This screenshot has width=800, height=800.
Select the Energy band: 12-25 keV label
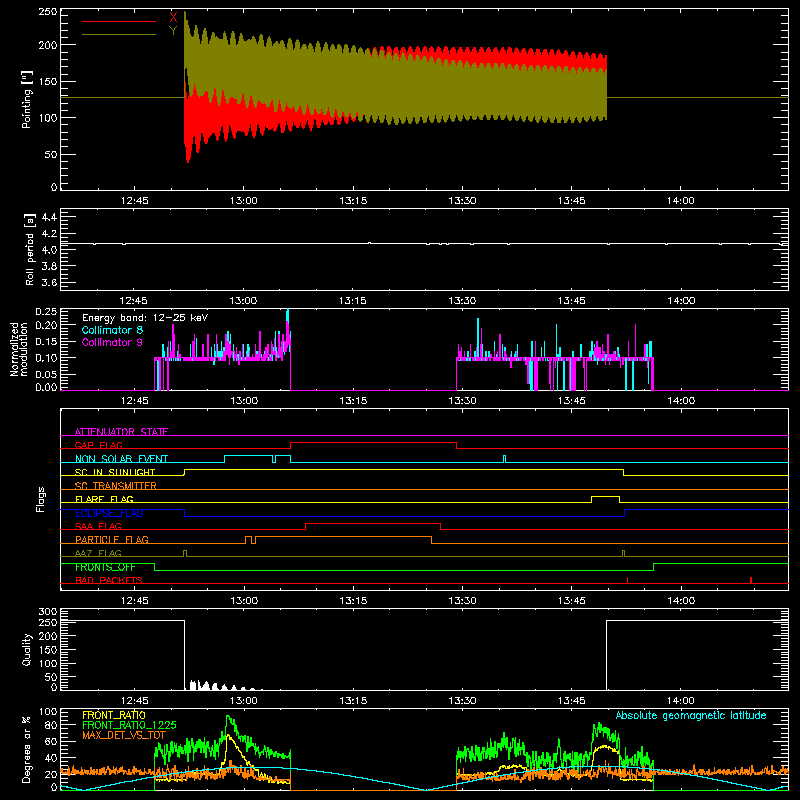(x=145, y=318)
